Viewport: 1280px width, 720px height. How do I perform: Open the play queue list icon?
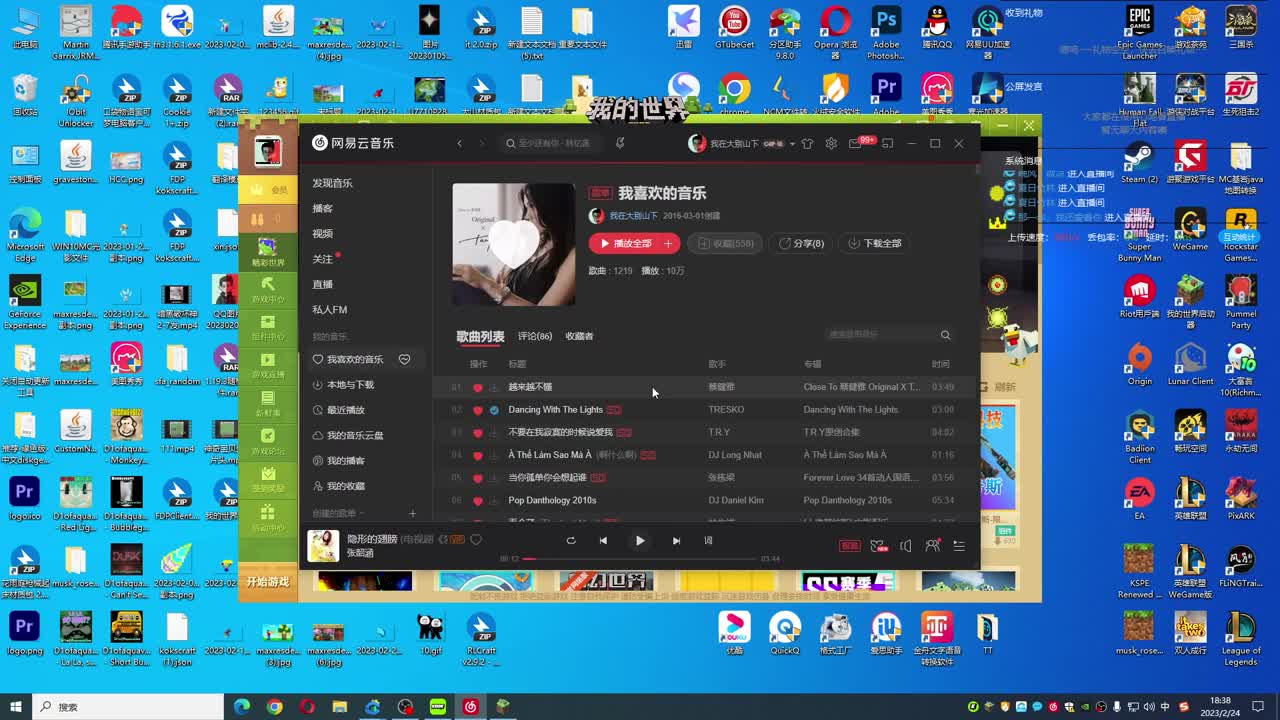(959, 546)
